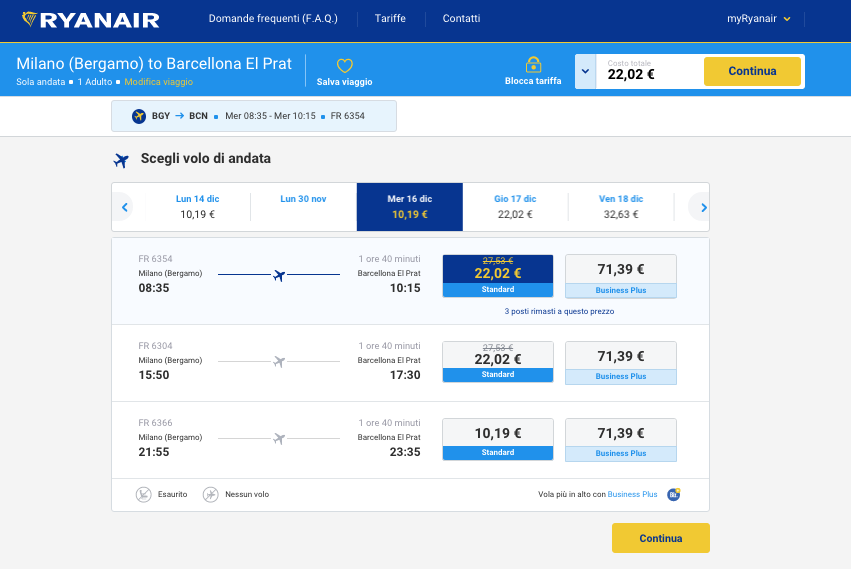Click the plane icon on flight FR 6366
This screenshot has width=851, height=569.
(x=279, y=439)
